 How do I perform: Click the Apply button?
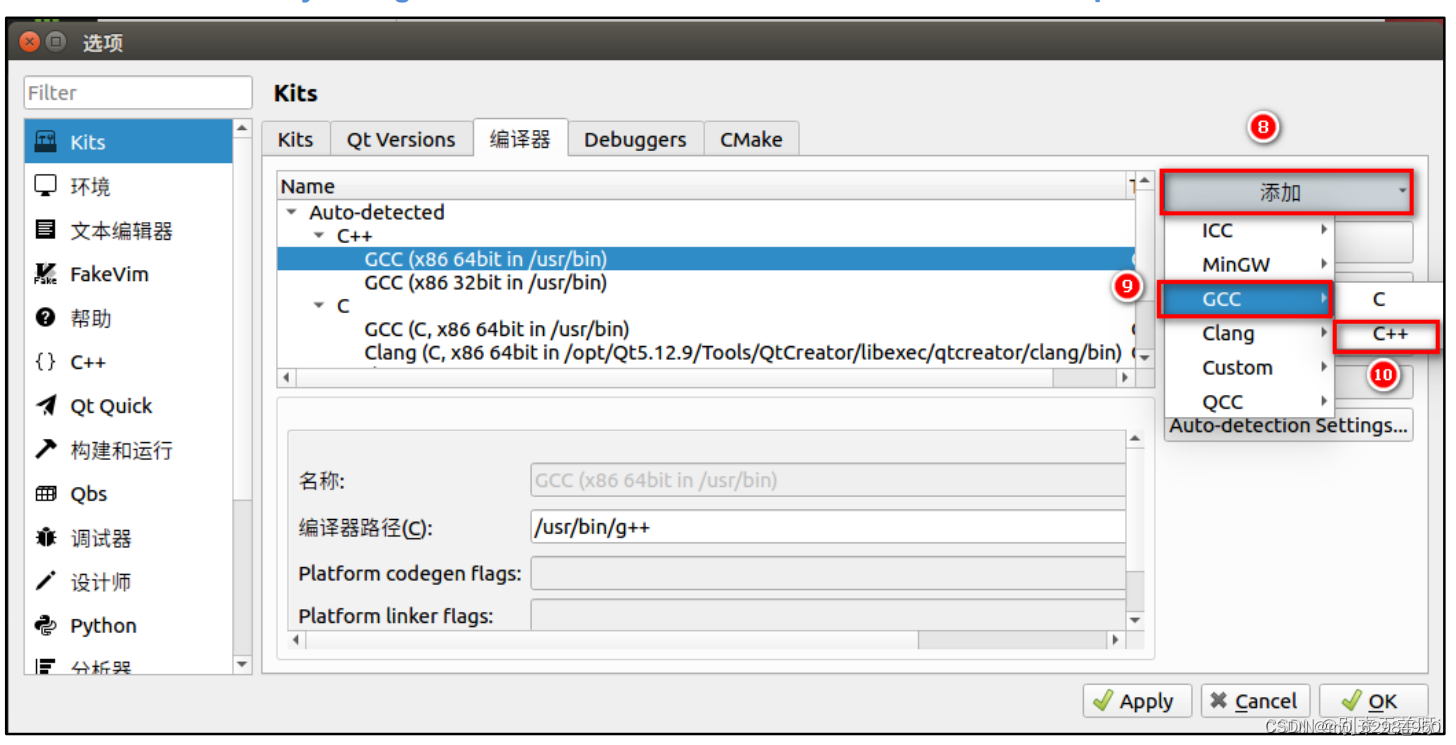click(x=1137, y=700)
